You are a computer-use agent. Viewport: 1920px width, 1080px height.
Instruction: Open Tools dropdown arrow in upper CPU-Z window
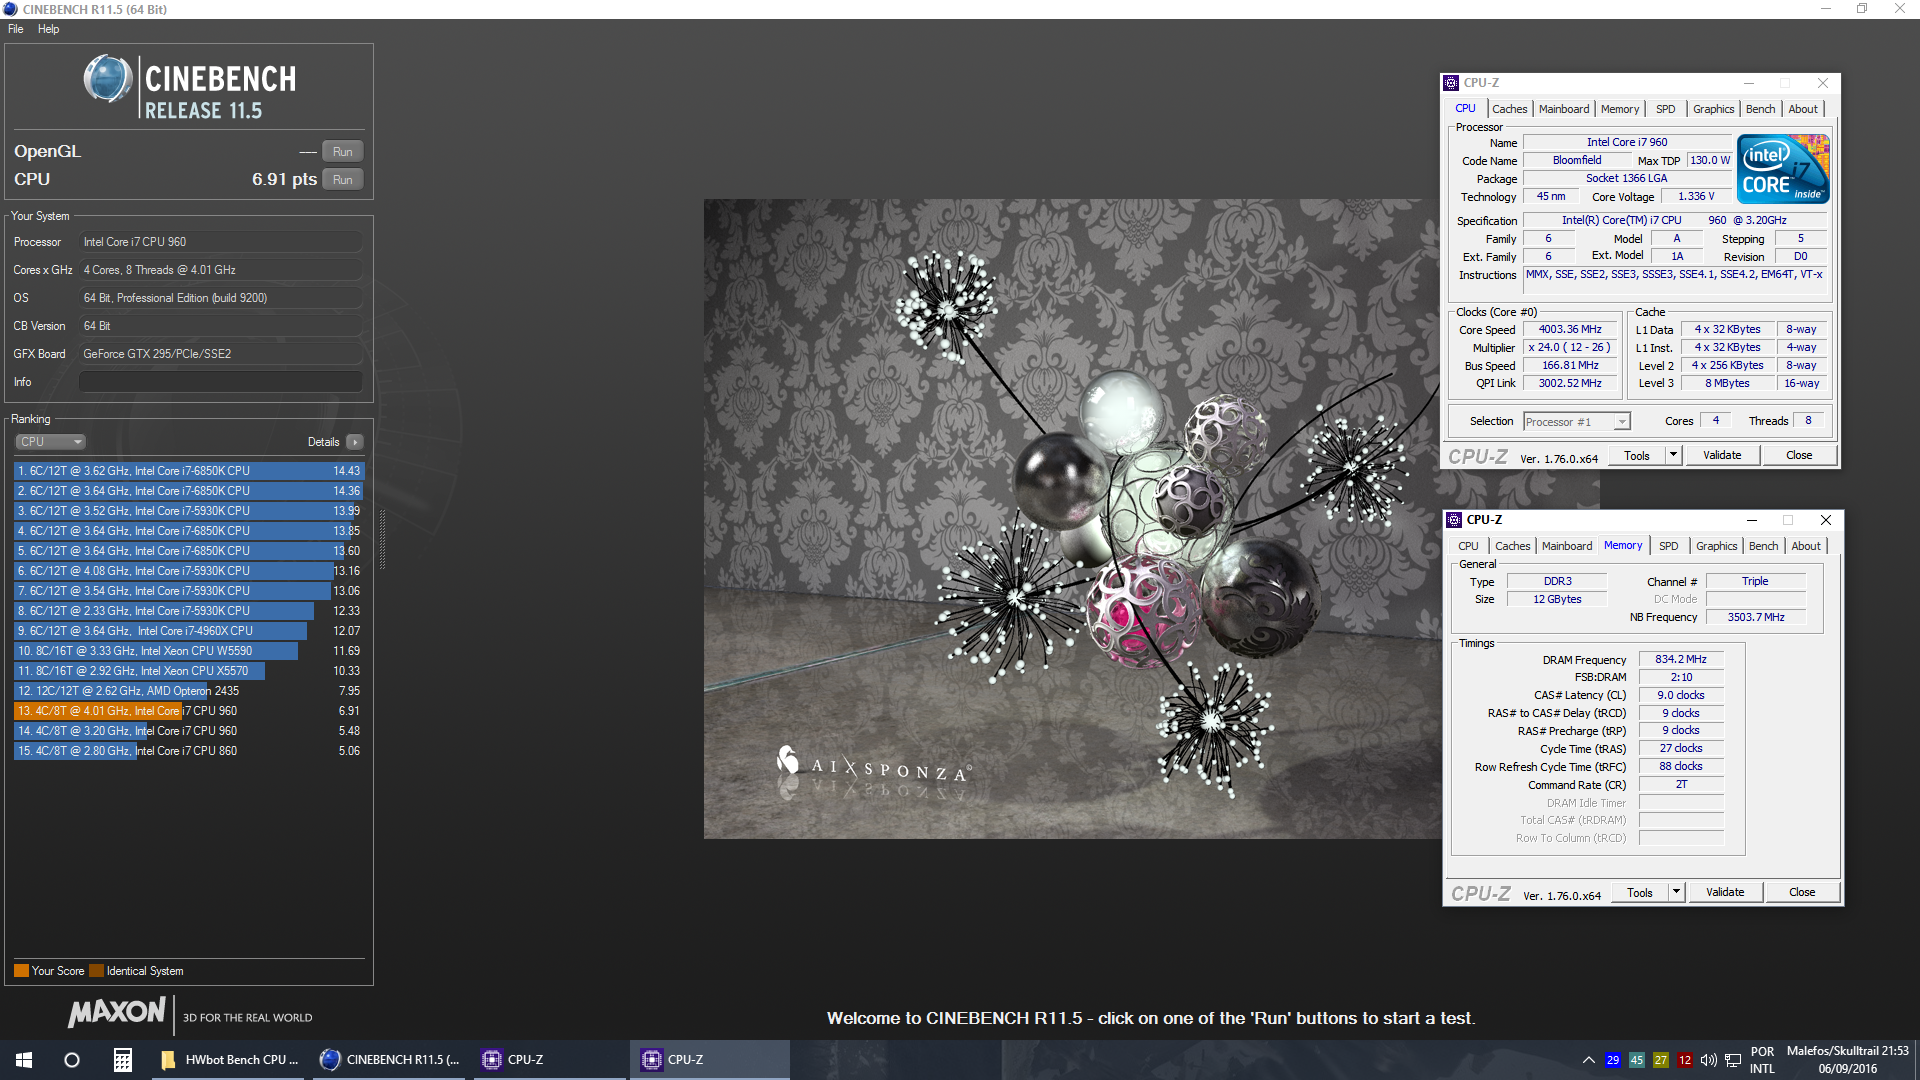[1673, 456]
